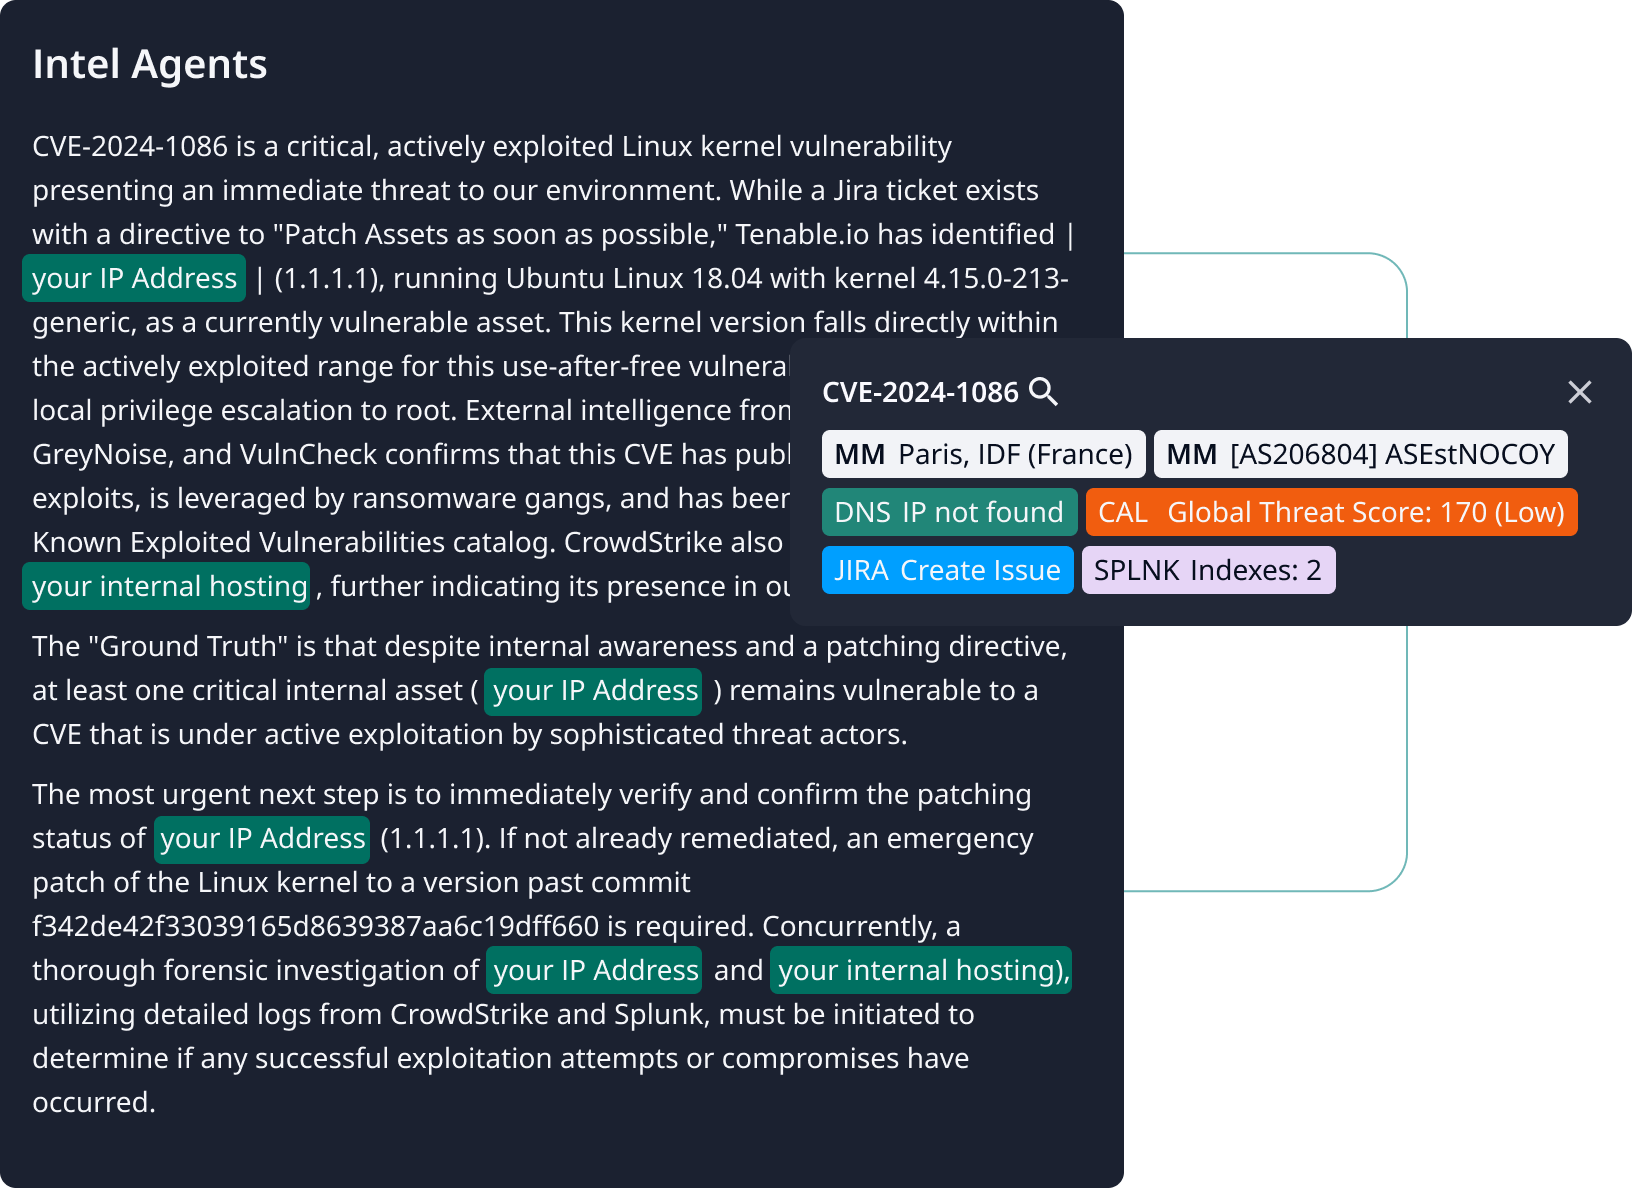Image resolution: width=1632 pixels, height=1188 pixels.
Task: Click the 'your IP Address' tag before (1.1.1.1), running Ubuntu
Action: point(134,278)
